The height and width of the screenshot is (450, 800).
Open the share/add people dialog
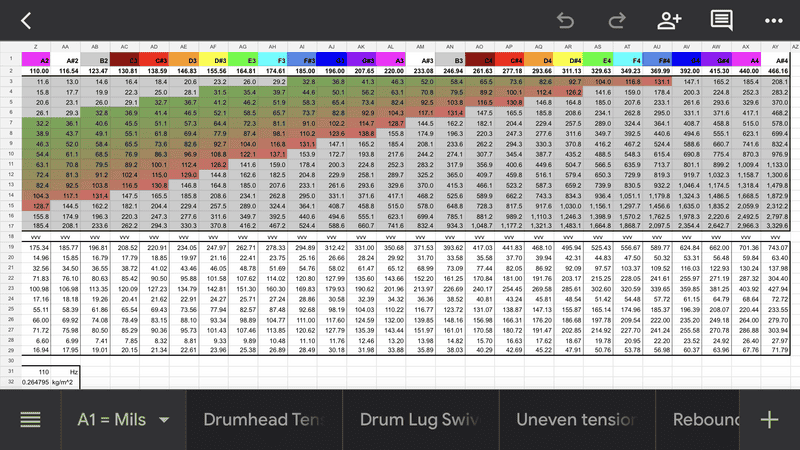tap(669, 20)
